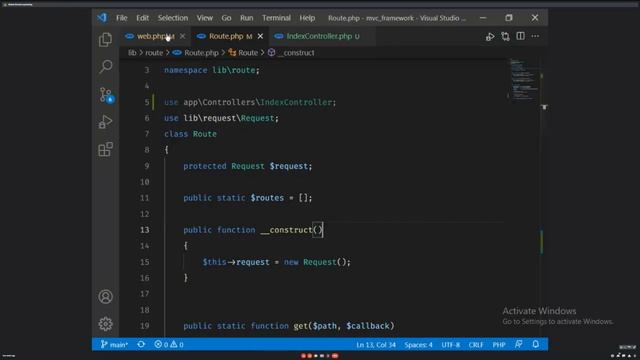Click the Synchronize Changes icon in the status bar
640x360 pixels.
[x=141, y=344]
